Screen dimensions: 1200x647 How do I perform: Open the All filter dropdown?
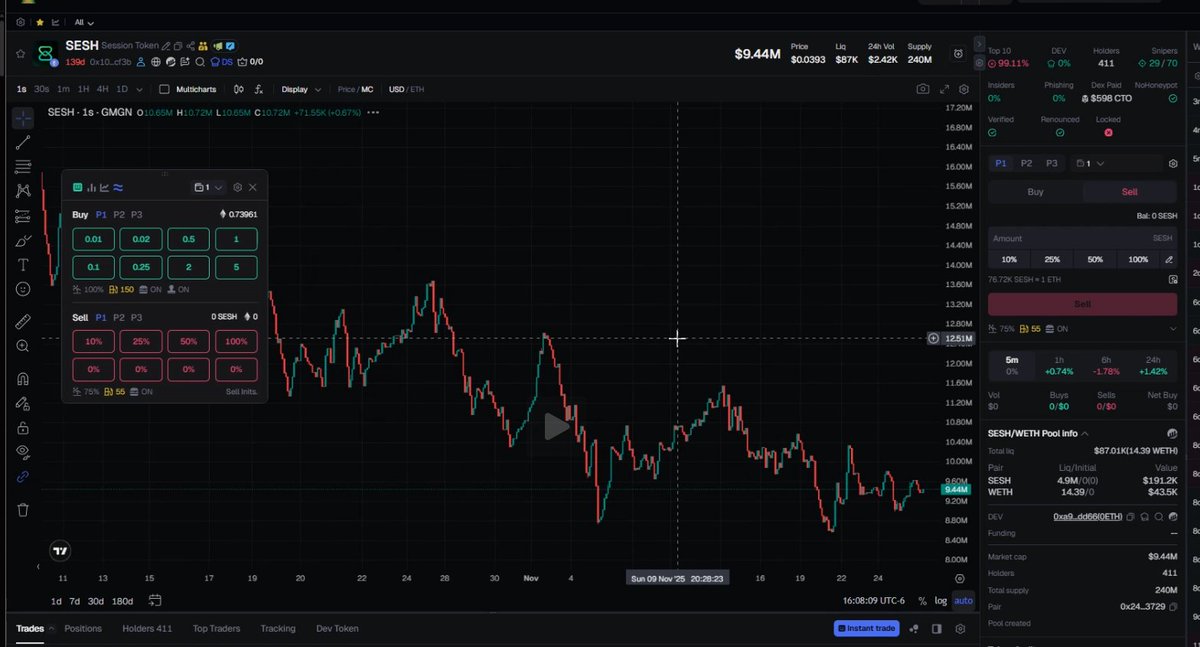[84, 22]
